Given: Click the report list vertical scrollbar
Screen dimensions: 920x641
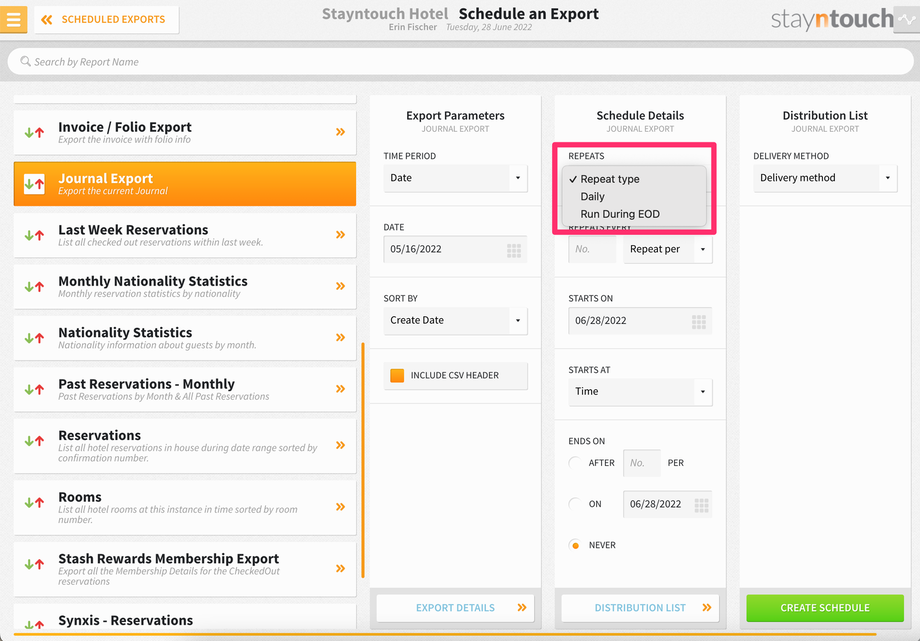Looking at the screenshot, I should (x=363, y=460).
